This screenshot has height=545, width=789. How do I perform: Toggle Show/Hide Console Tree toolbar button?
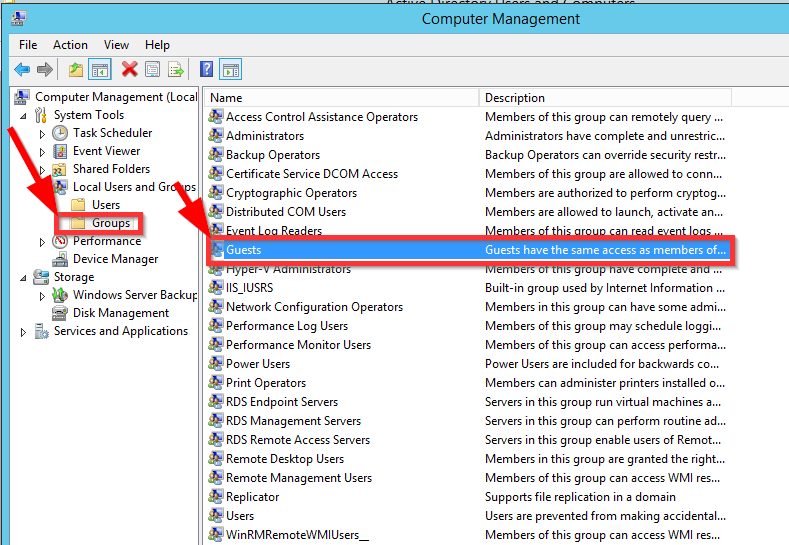point(99,69)
